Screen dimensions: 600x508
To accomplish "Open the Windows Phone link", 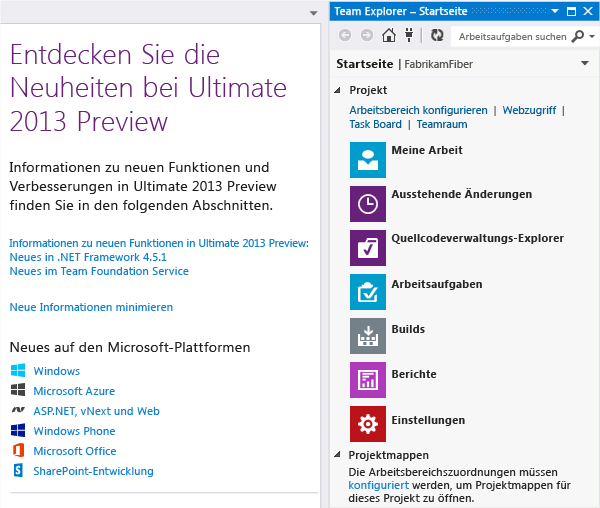I will pos(74,431).
